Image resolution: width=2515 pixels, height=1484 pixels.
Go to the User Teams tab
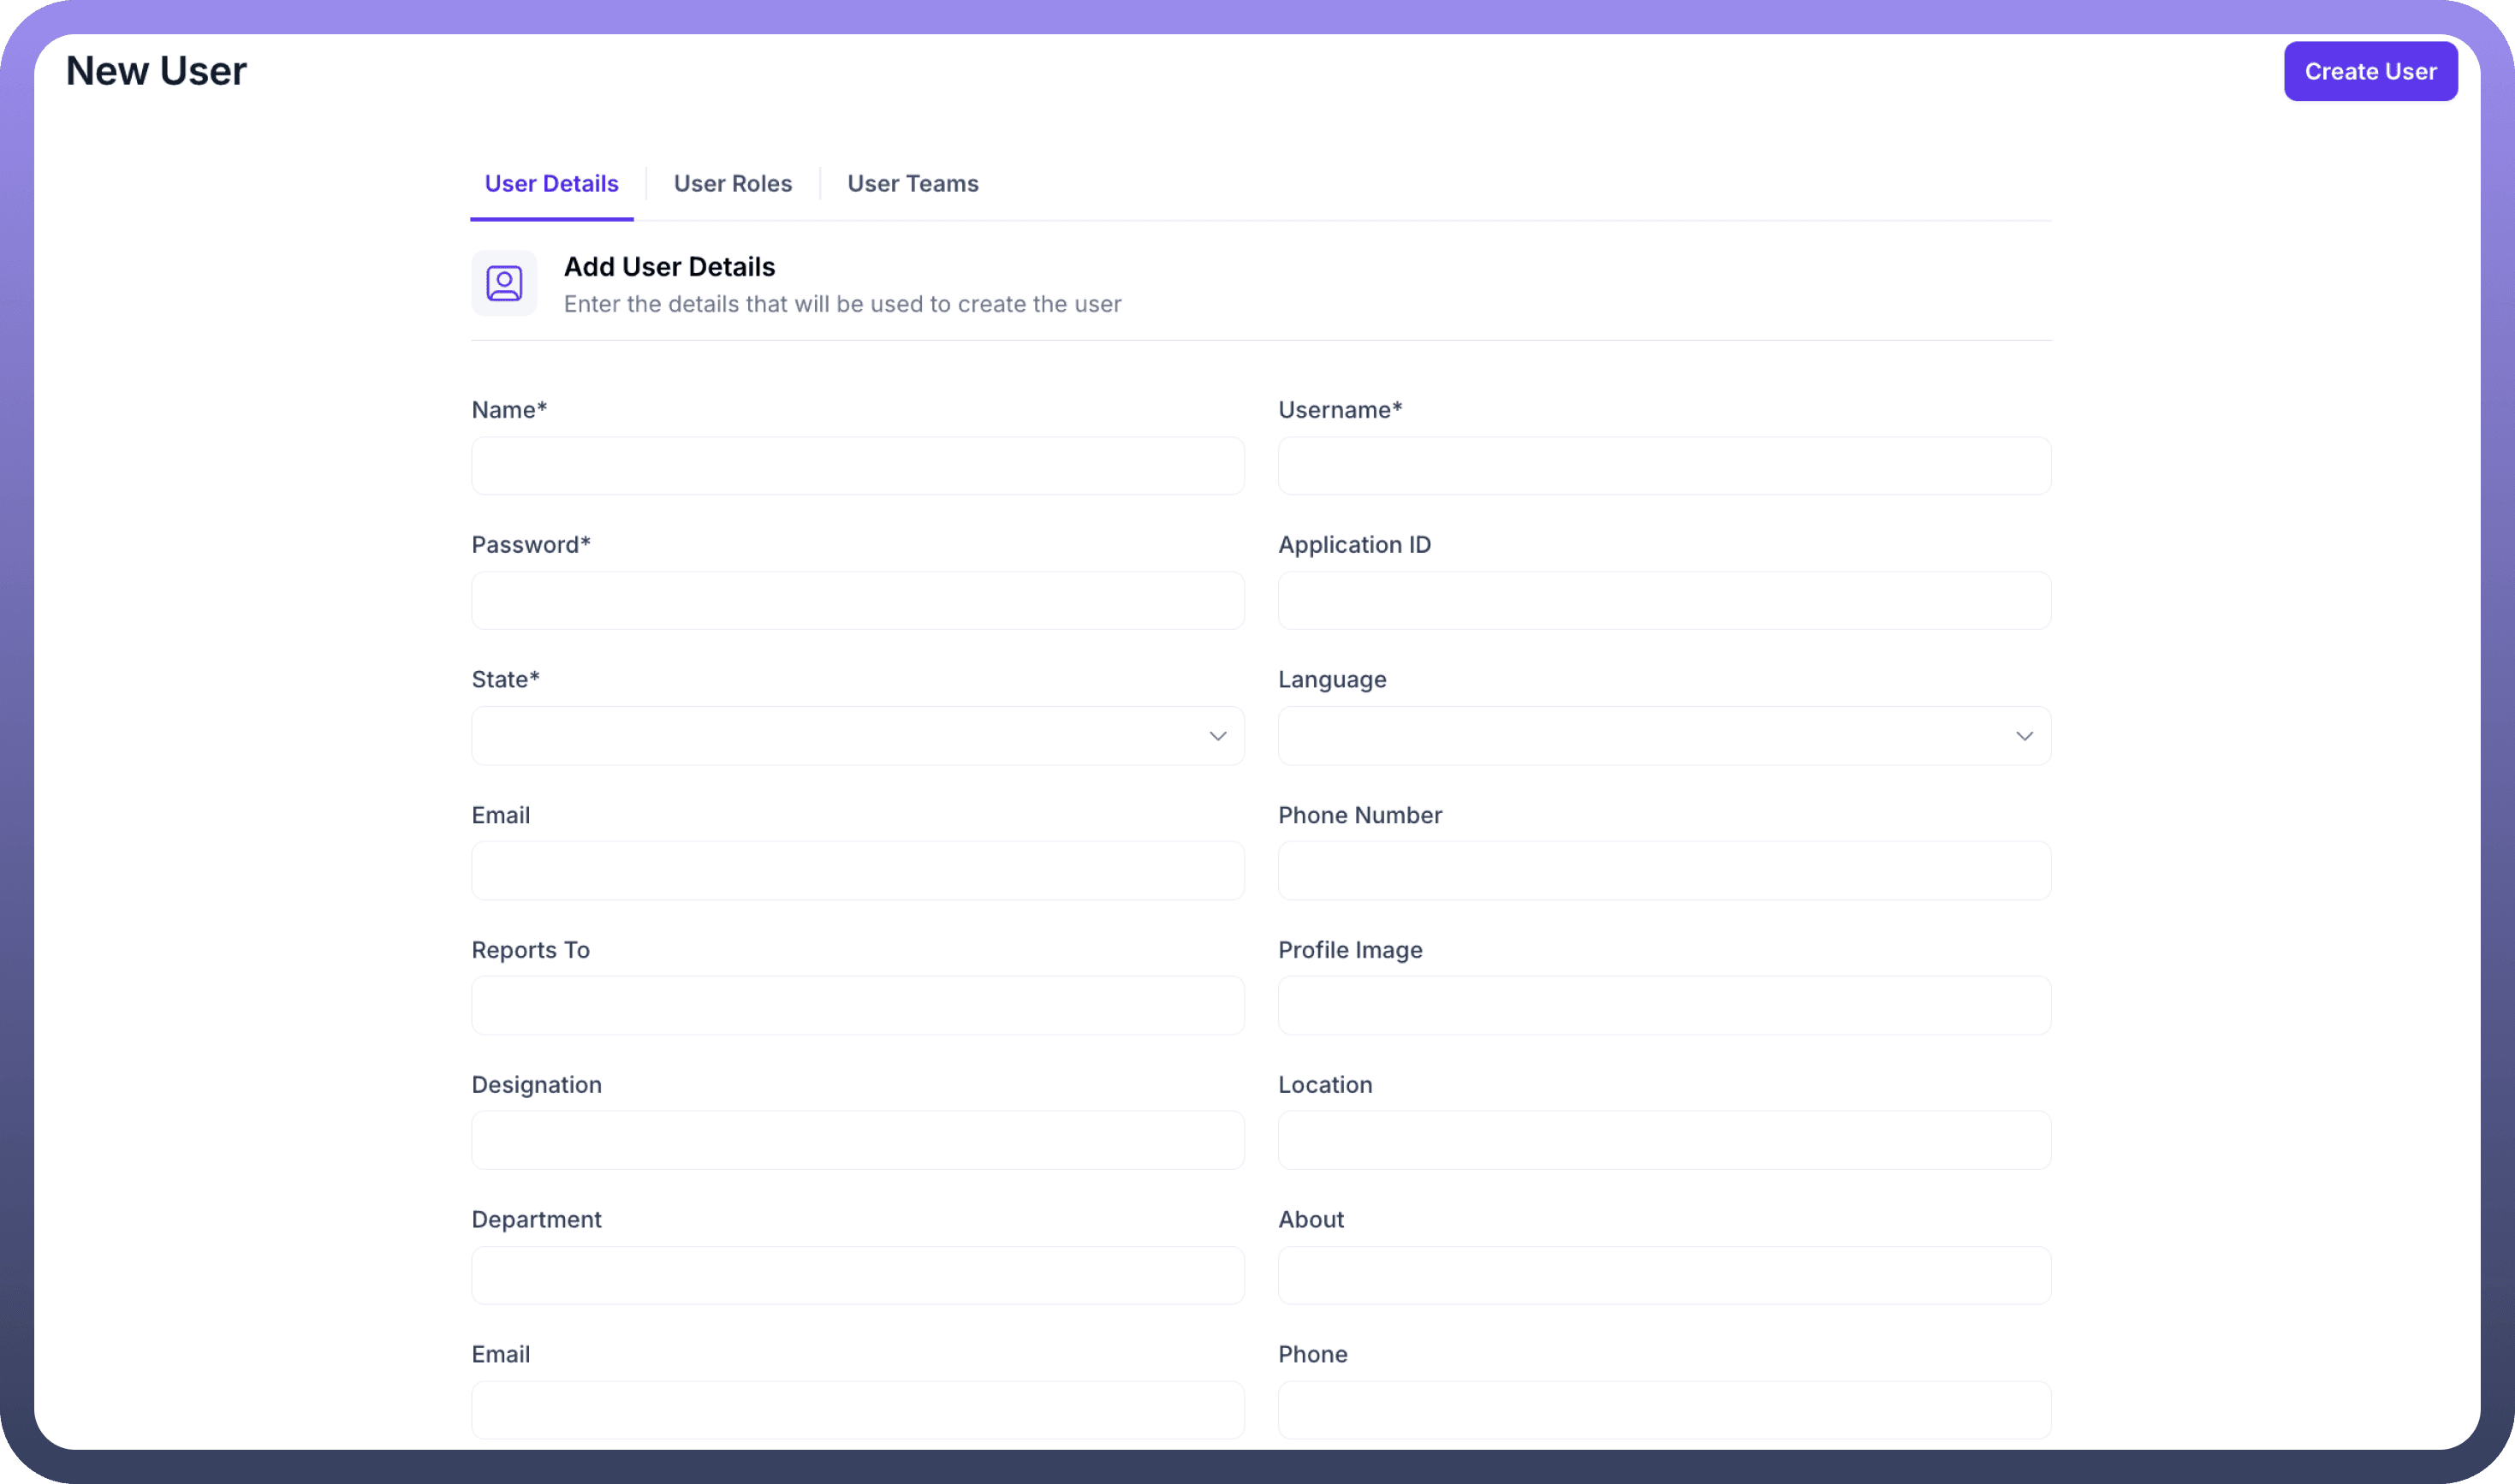click(912, 184)
